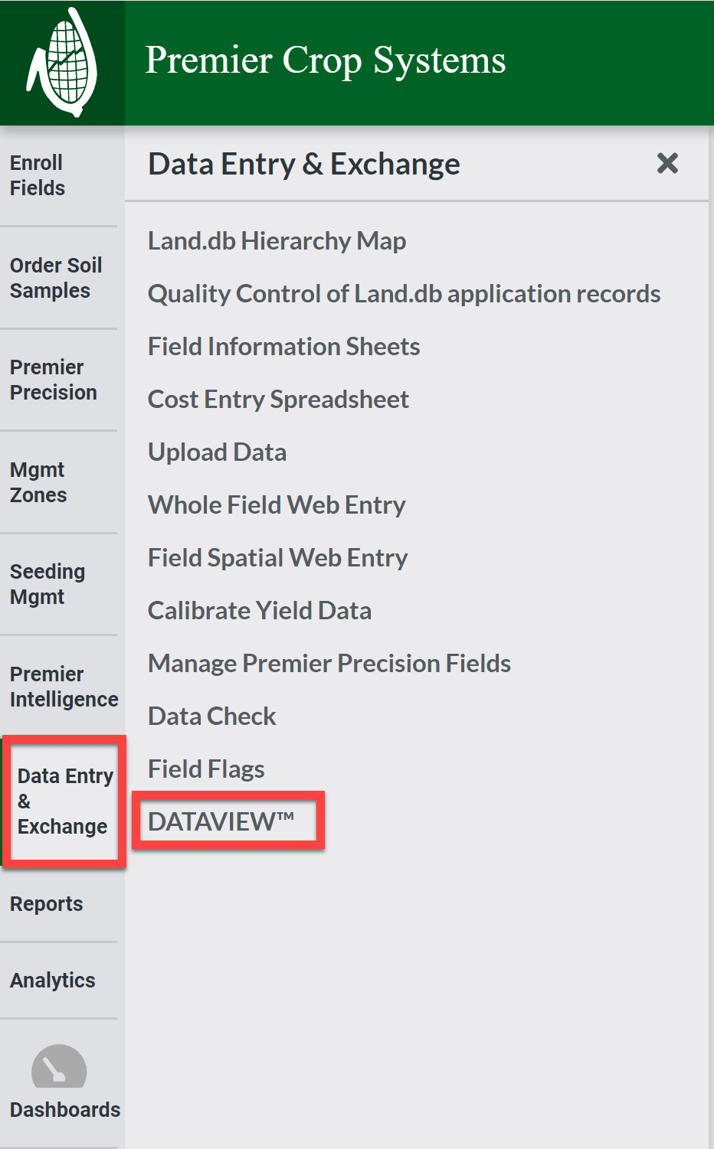Open the Reports sidebar section
714x1149 pixels.
tap(46, 903)
